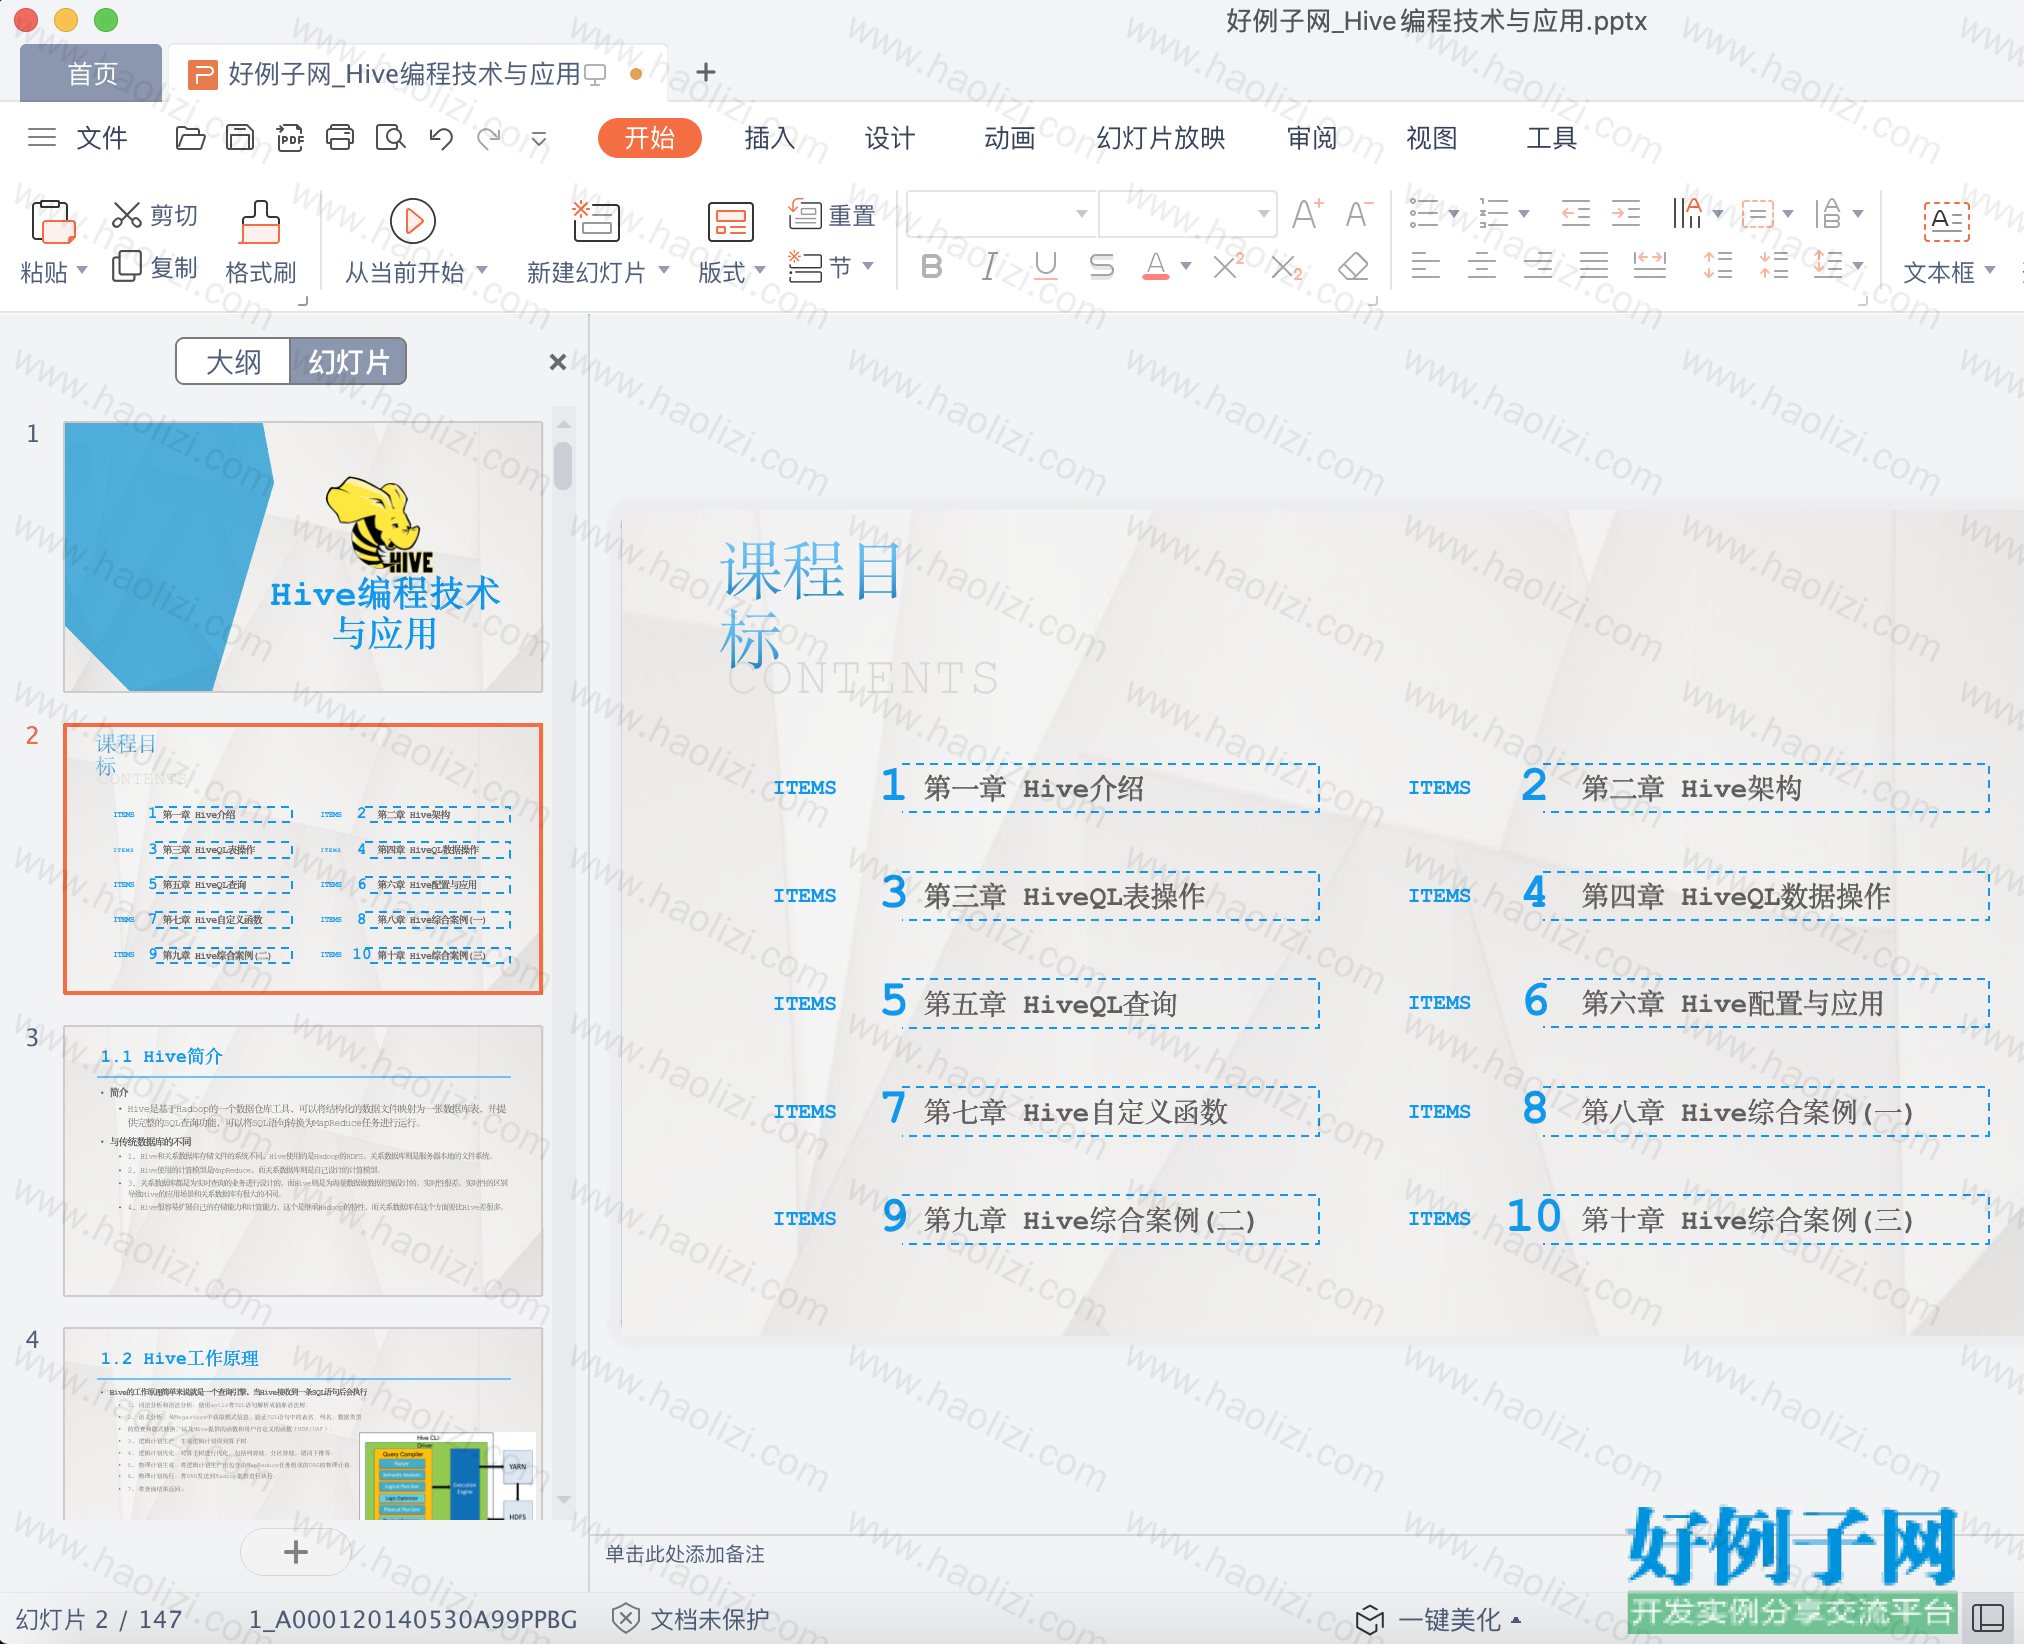Open the 文件 File menu
Image resolution: width=2024 pixels, height=1644 pixels.
tap(102, 138)
